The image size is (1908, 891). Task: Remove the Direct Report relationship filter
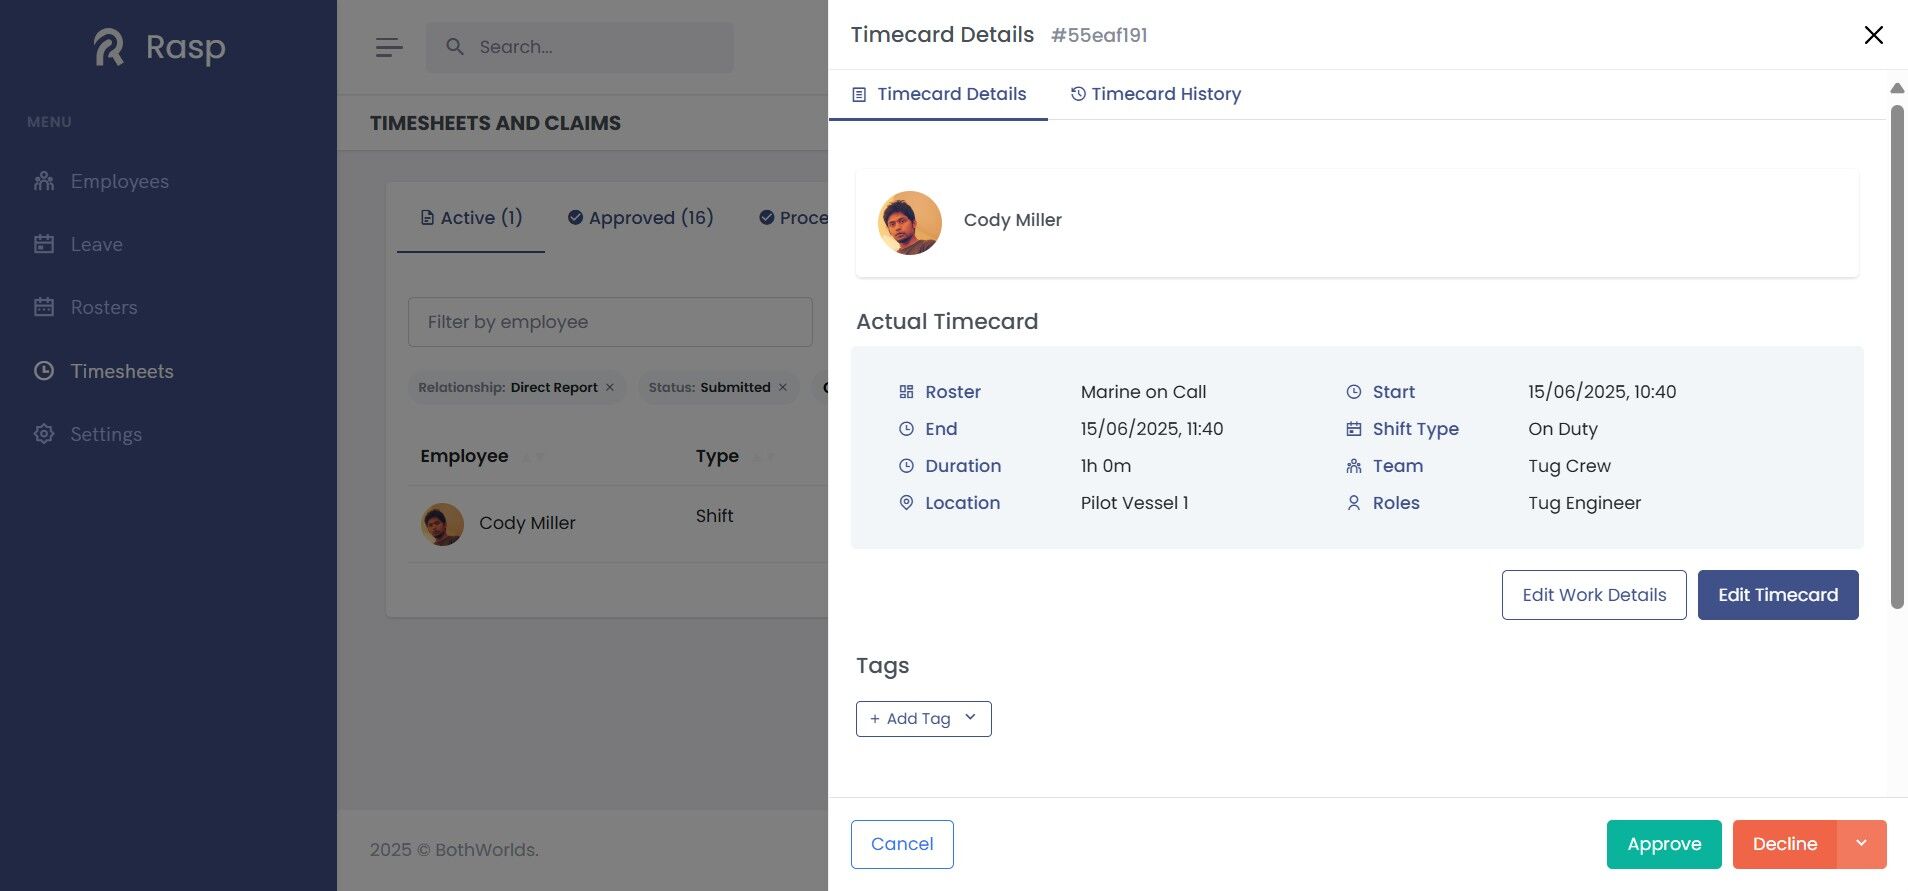[609, 388]
